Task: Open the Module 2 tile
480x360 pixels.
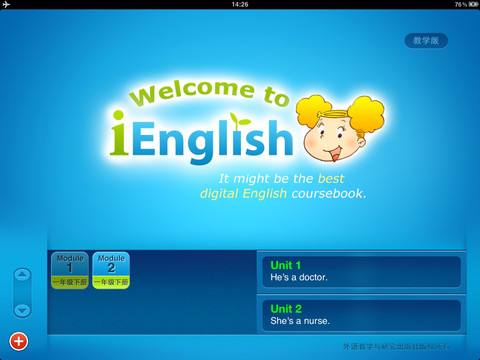Action: click(111, 270)
